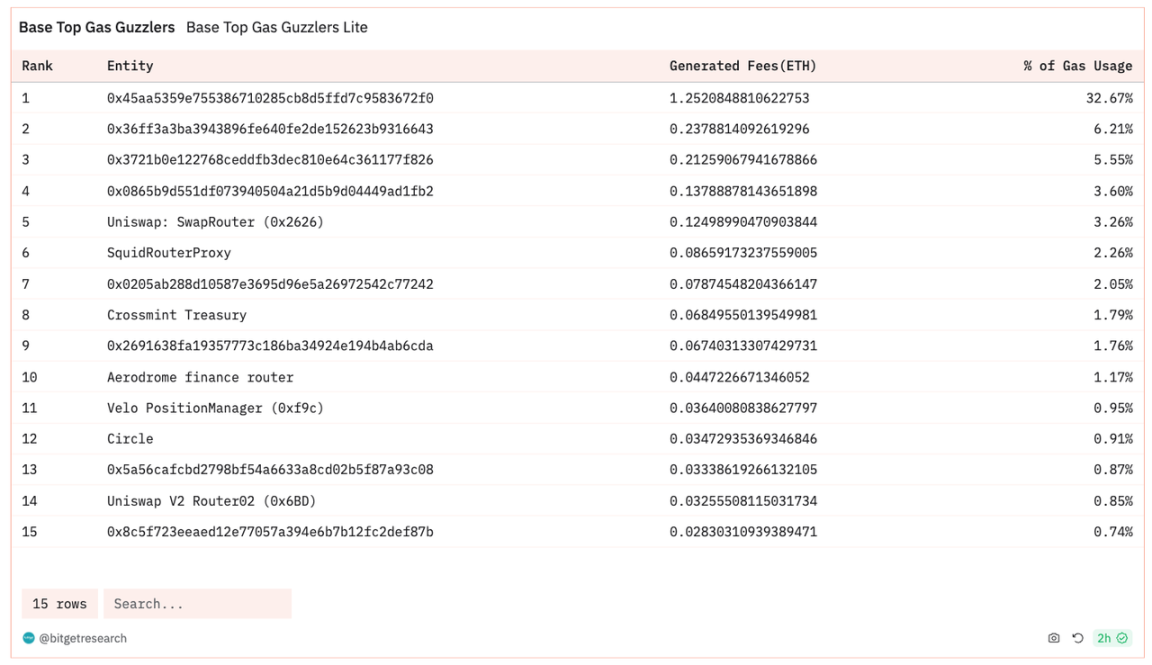This screenshot has width=1152, height=665.
Task: Sort by Generated Fees(ETH) column header
Action: click(x=742, y=66)
